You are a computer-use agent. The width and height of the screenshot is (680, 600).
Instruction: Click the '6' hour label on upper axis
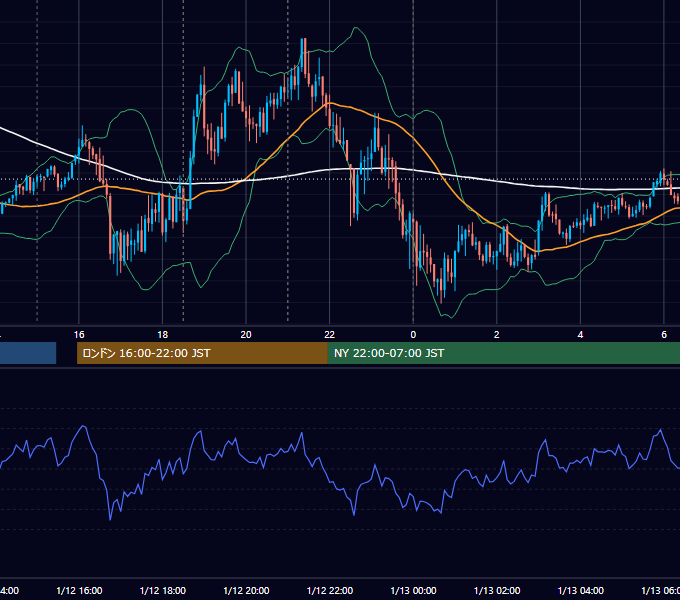[x=664, y=335]
